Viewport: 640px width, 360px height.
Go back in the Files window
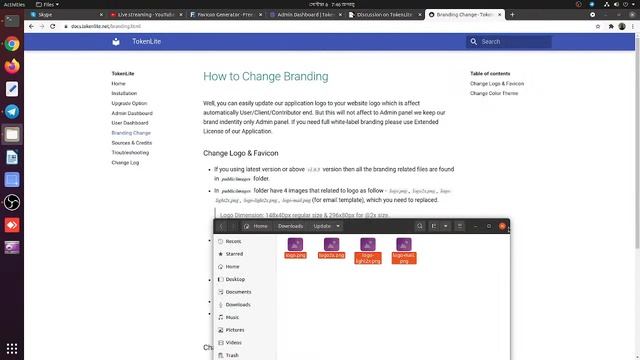[221, 226]
